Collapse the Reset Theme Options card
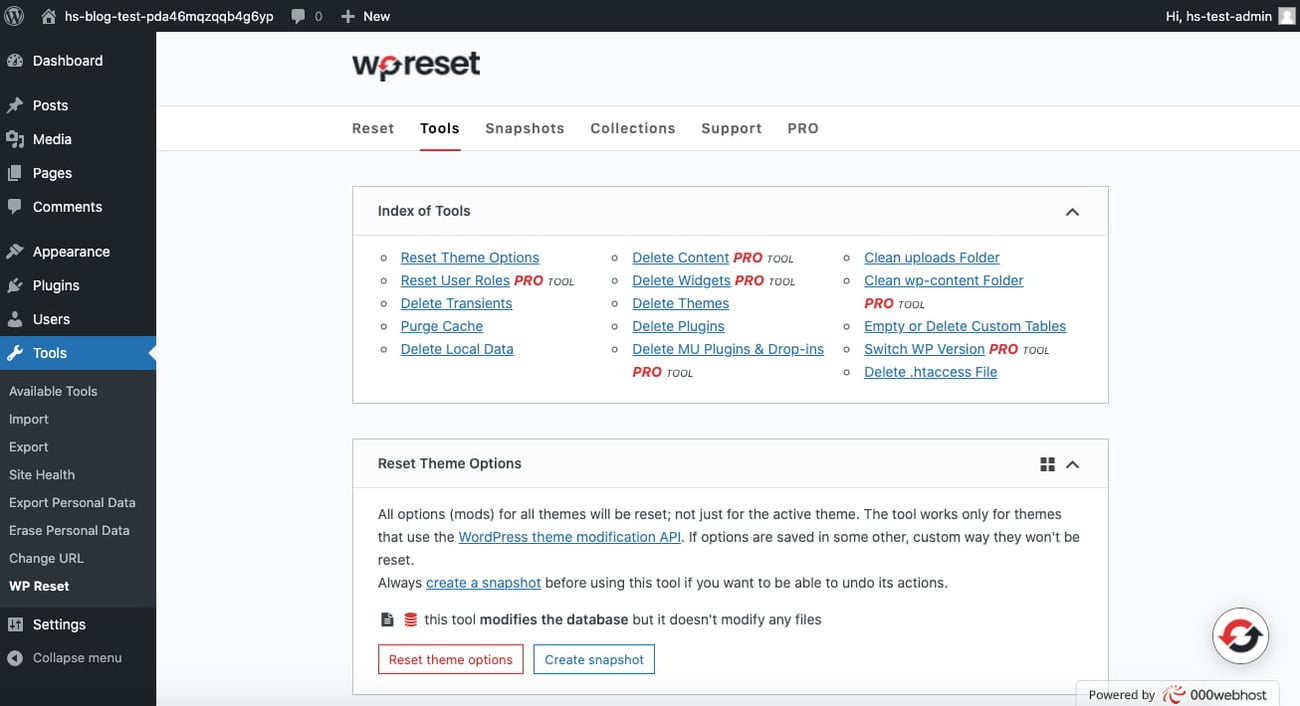 pos(1072,463)
